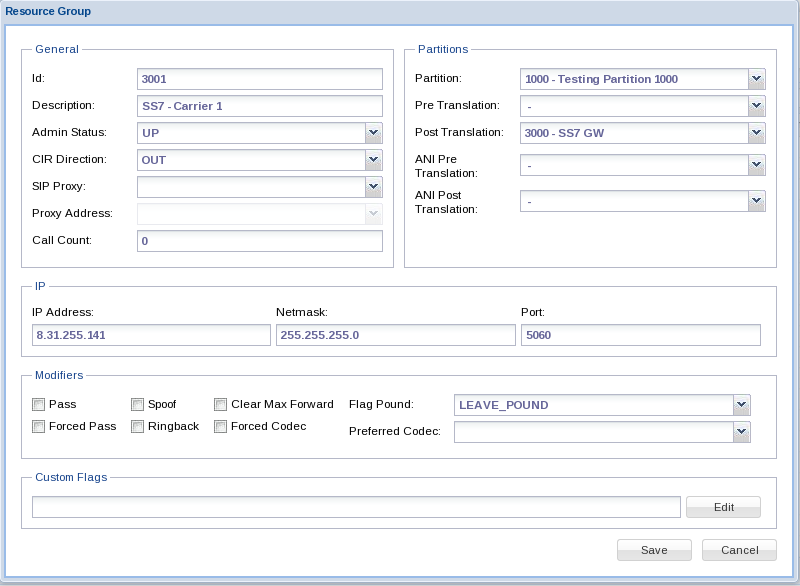The height and width of the screenshot is (586, 800).
Task: Expand the Post Translation dropdown arrow
Action: 757,133
